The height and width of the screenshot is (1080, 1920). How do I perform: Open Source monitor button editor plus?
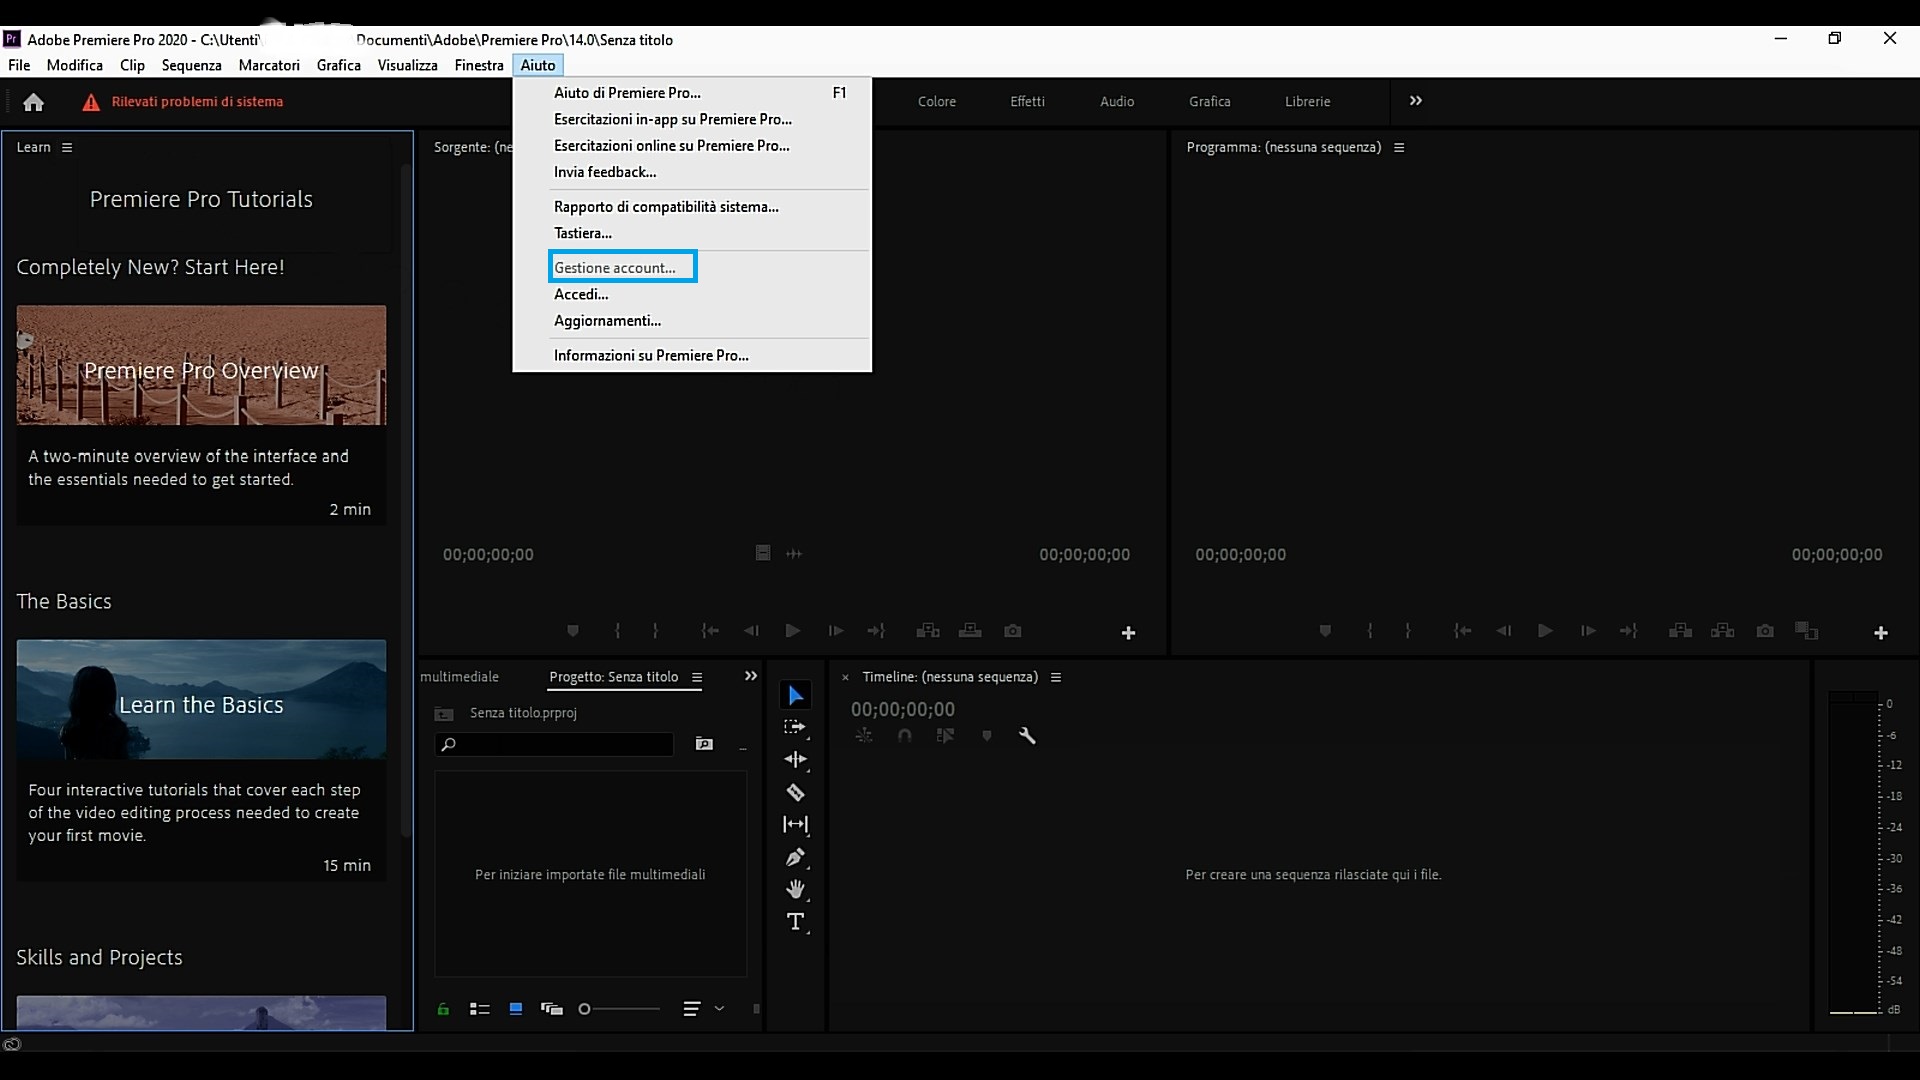click(x=1128, y=633)
